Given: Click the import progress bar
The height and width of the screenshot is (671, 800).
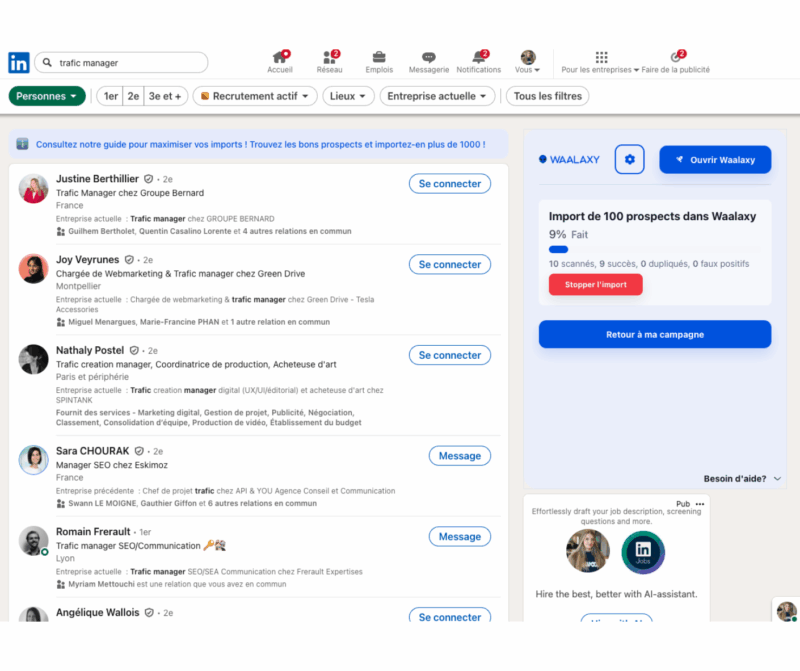Looking at the screenshot, I should click(558, 249).
